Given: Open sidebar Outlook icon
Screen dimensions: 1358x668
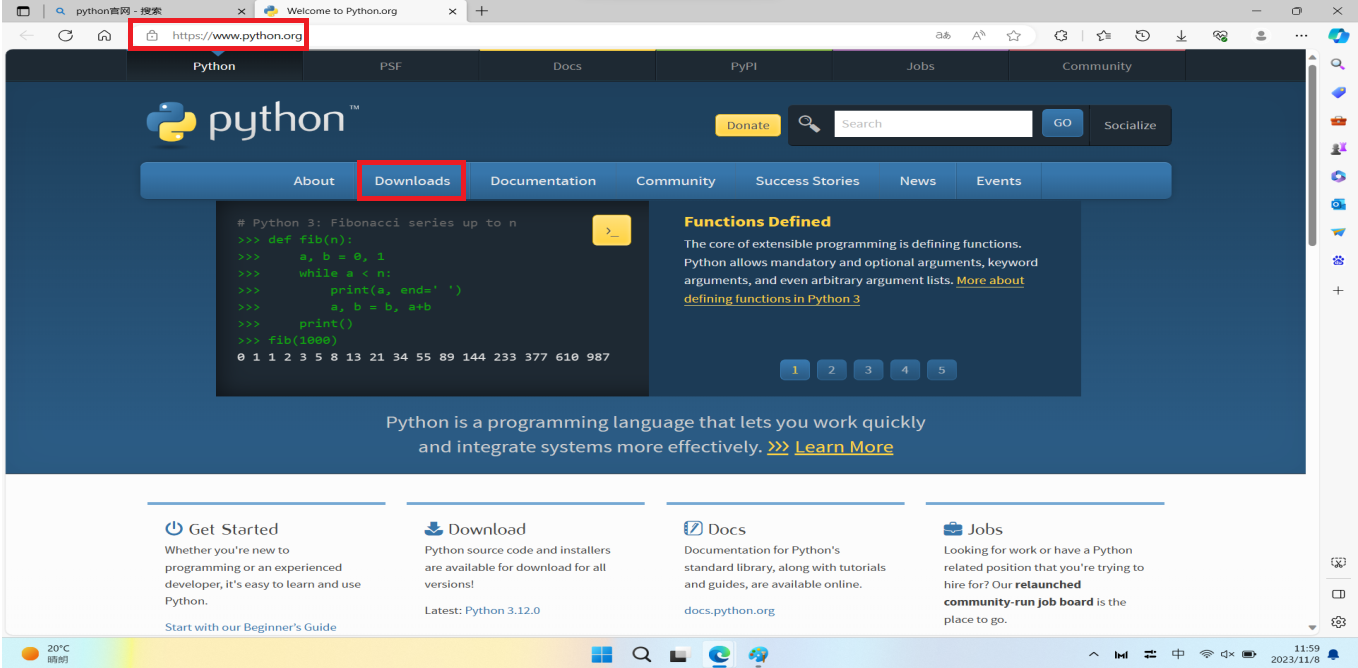Looking at the screenshot, I should click(1338, 204).
